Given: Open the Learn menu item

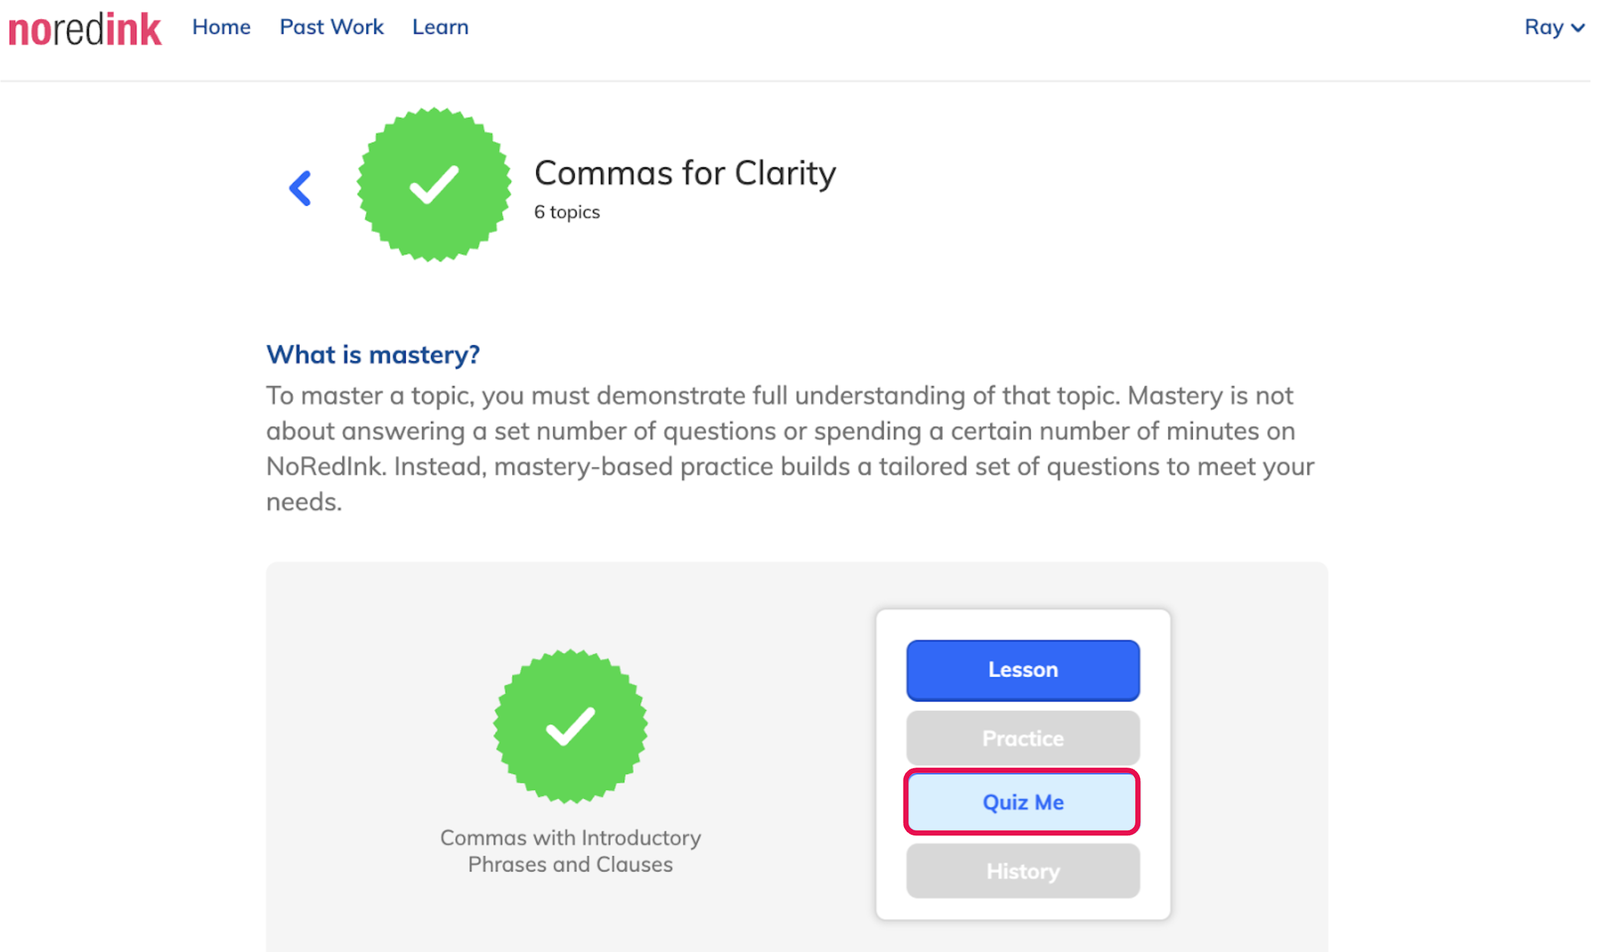Looking at the screenshot, I should click(x=440, y=27).
